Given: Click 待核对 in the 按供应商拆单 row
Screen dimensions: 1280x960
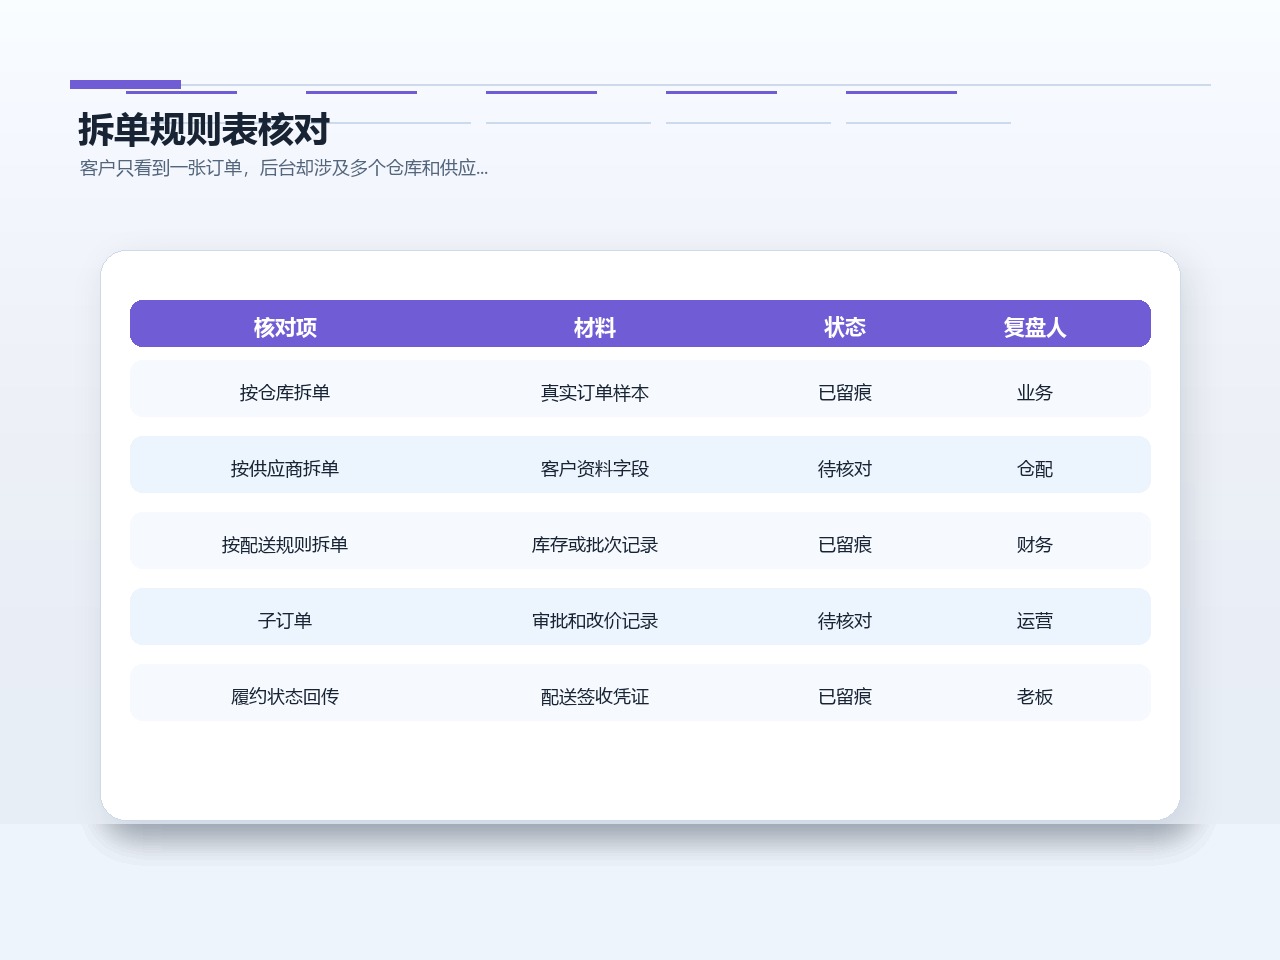Looking at the screenshot, I should (x=845, y=469).
